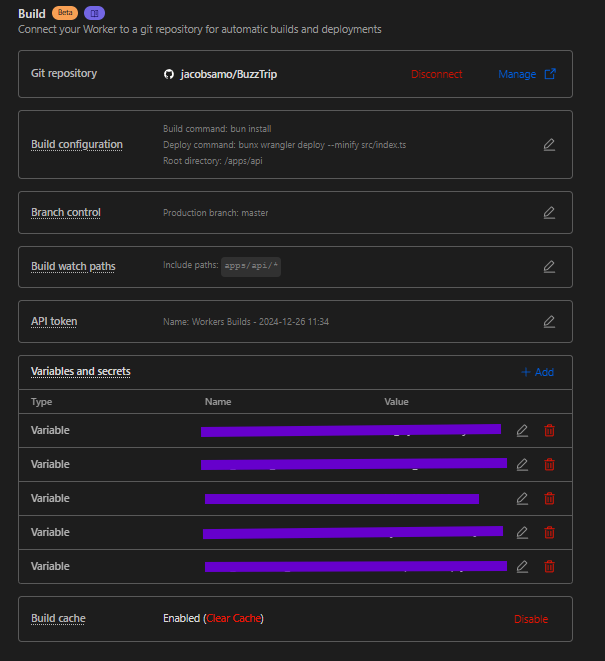The image size is (605, 661).
Task: Click the apps/api/* include path chip
Action: pyautogui.click(x=251, y=267)
